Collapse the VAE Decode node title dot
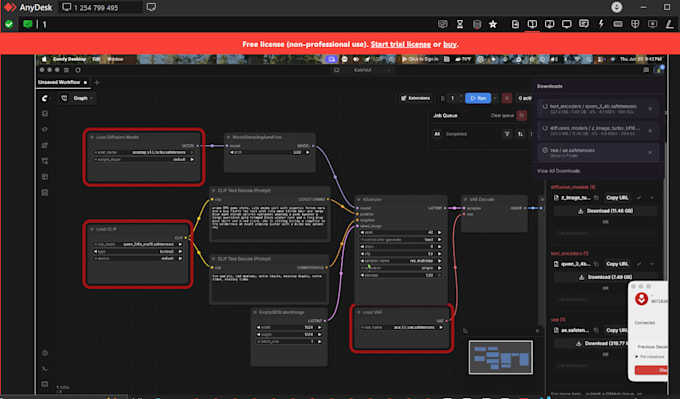Screen dimensions: 680x399 tap(465, 200)
